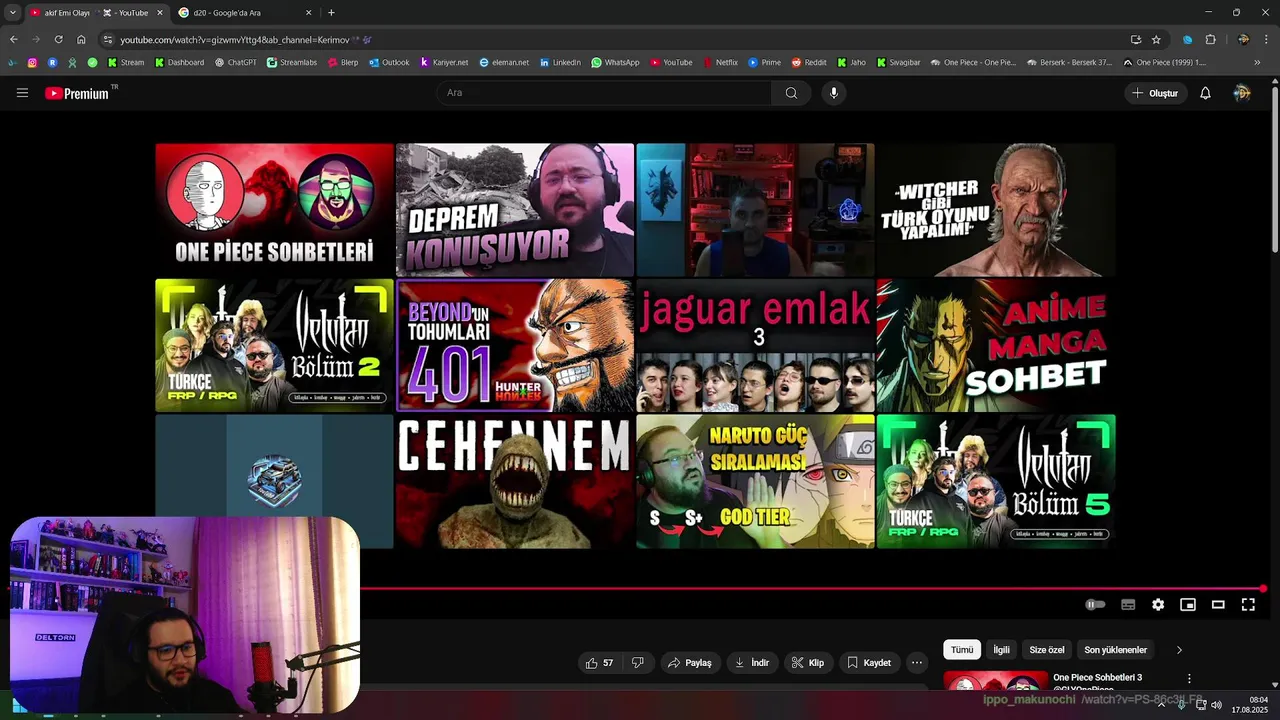Share video with Paylaş button
1280x720 pixels.
point(690,663)
